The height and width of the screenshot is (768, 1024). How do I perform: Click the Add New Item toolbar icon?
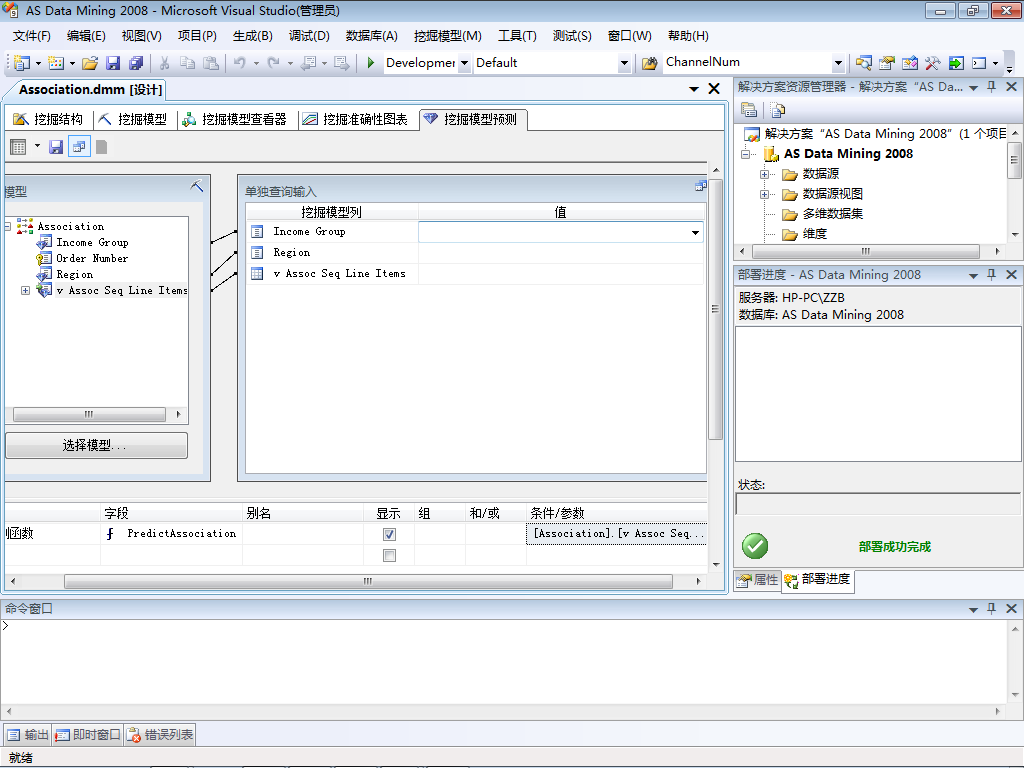point(56,63)
